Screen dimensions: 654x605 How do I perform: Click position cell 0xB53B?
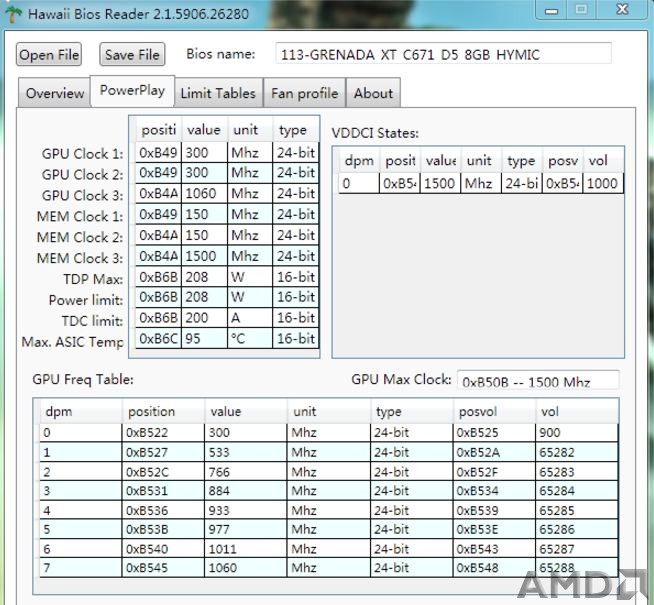point(163,530)
